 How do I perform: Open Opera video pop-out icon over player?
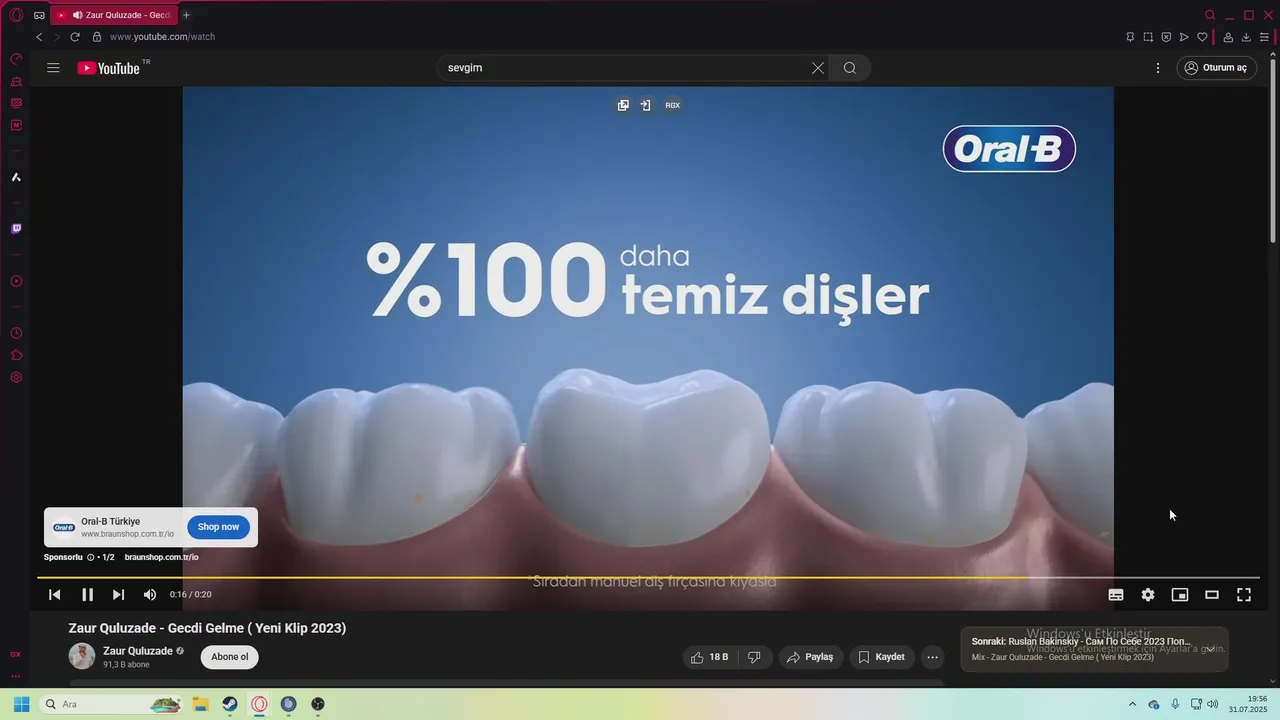(x=623, y=105)
